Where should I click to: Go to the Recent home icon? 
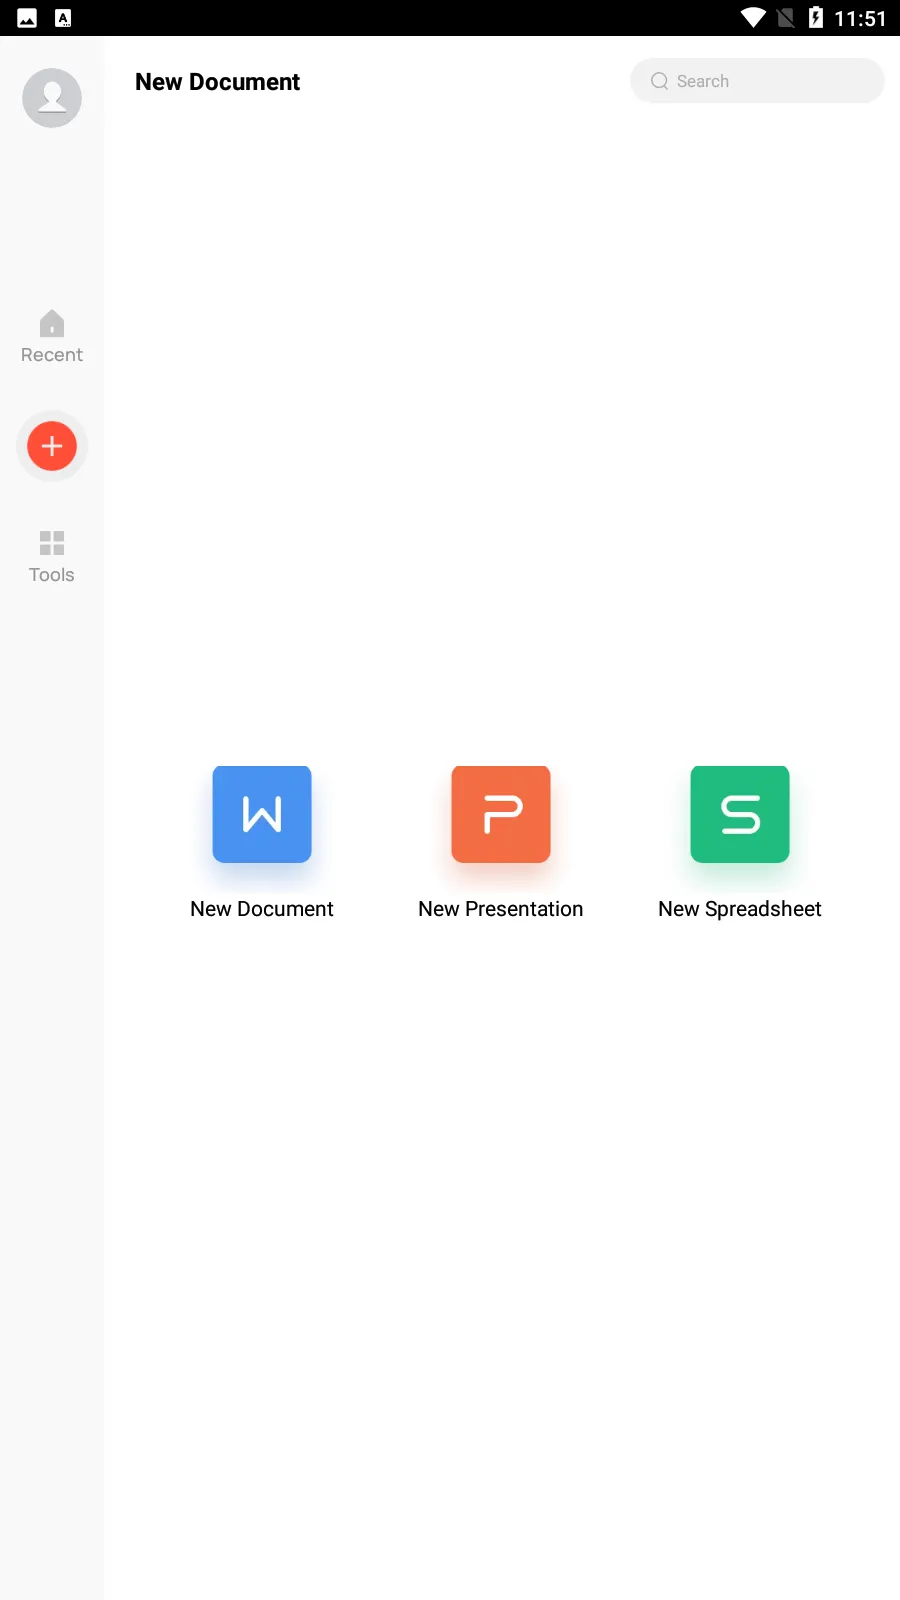52,323
